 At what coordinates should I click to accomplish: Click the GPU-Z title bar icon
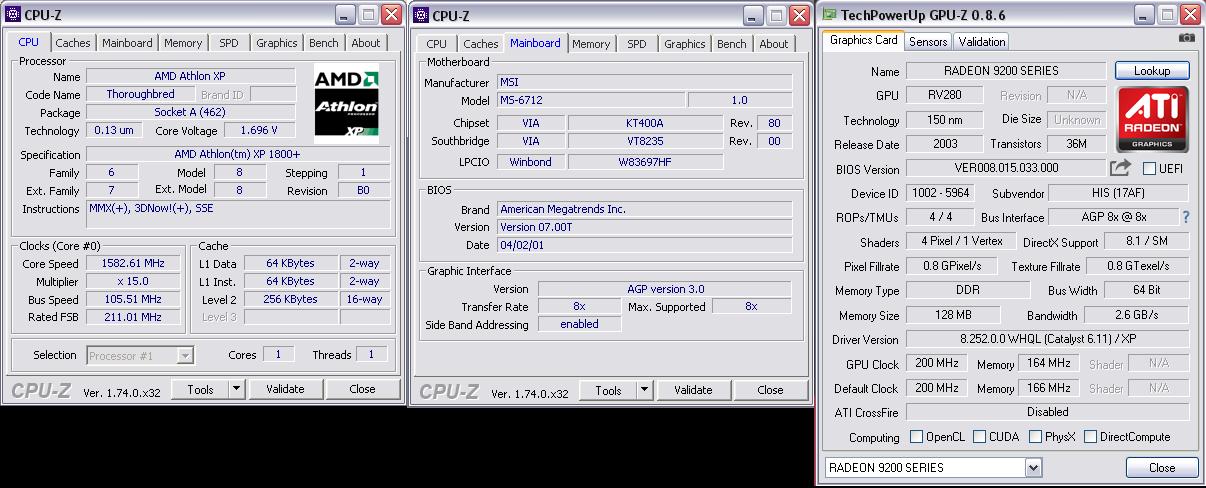[829, 15]
